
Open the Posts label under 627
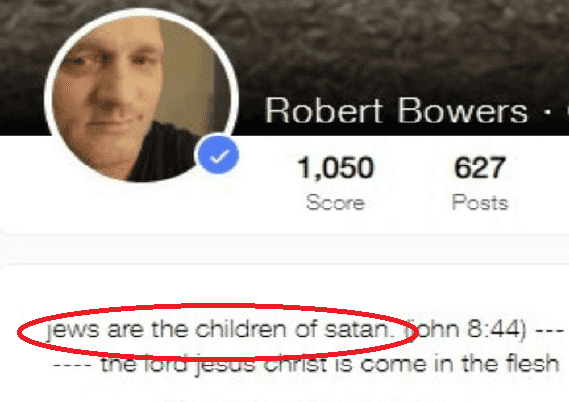[480, 202]
